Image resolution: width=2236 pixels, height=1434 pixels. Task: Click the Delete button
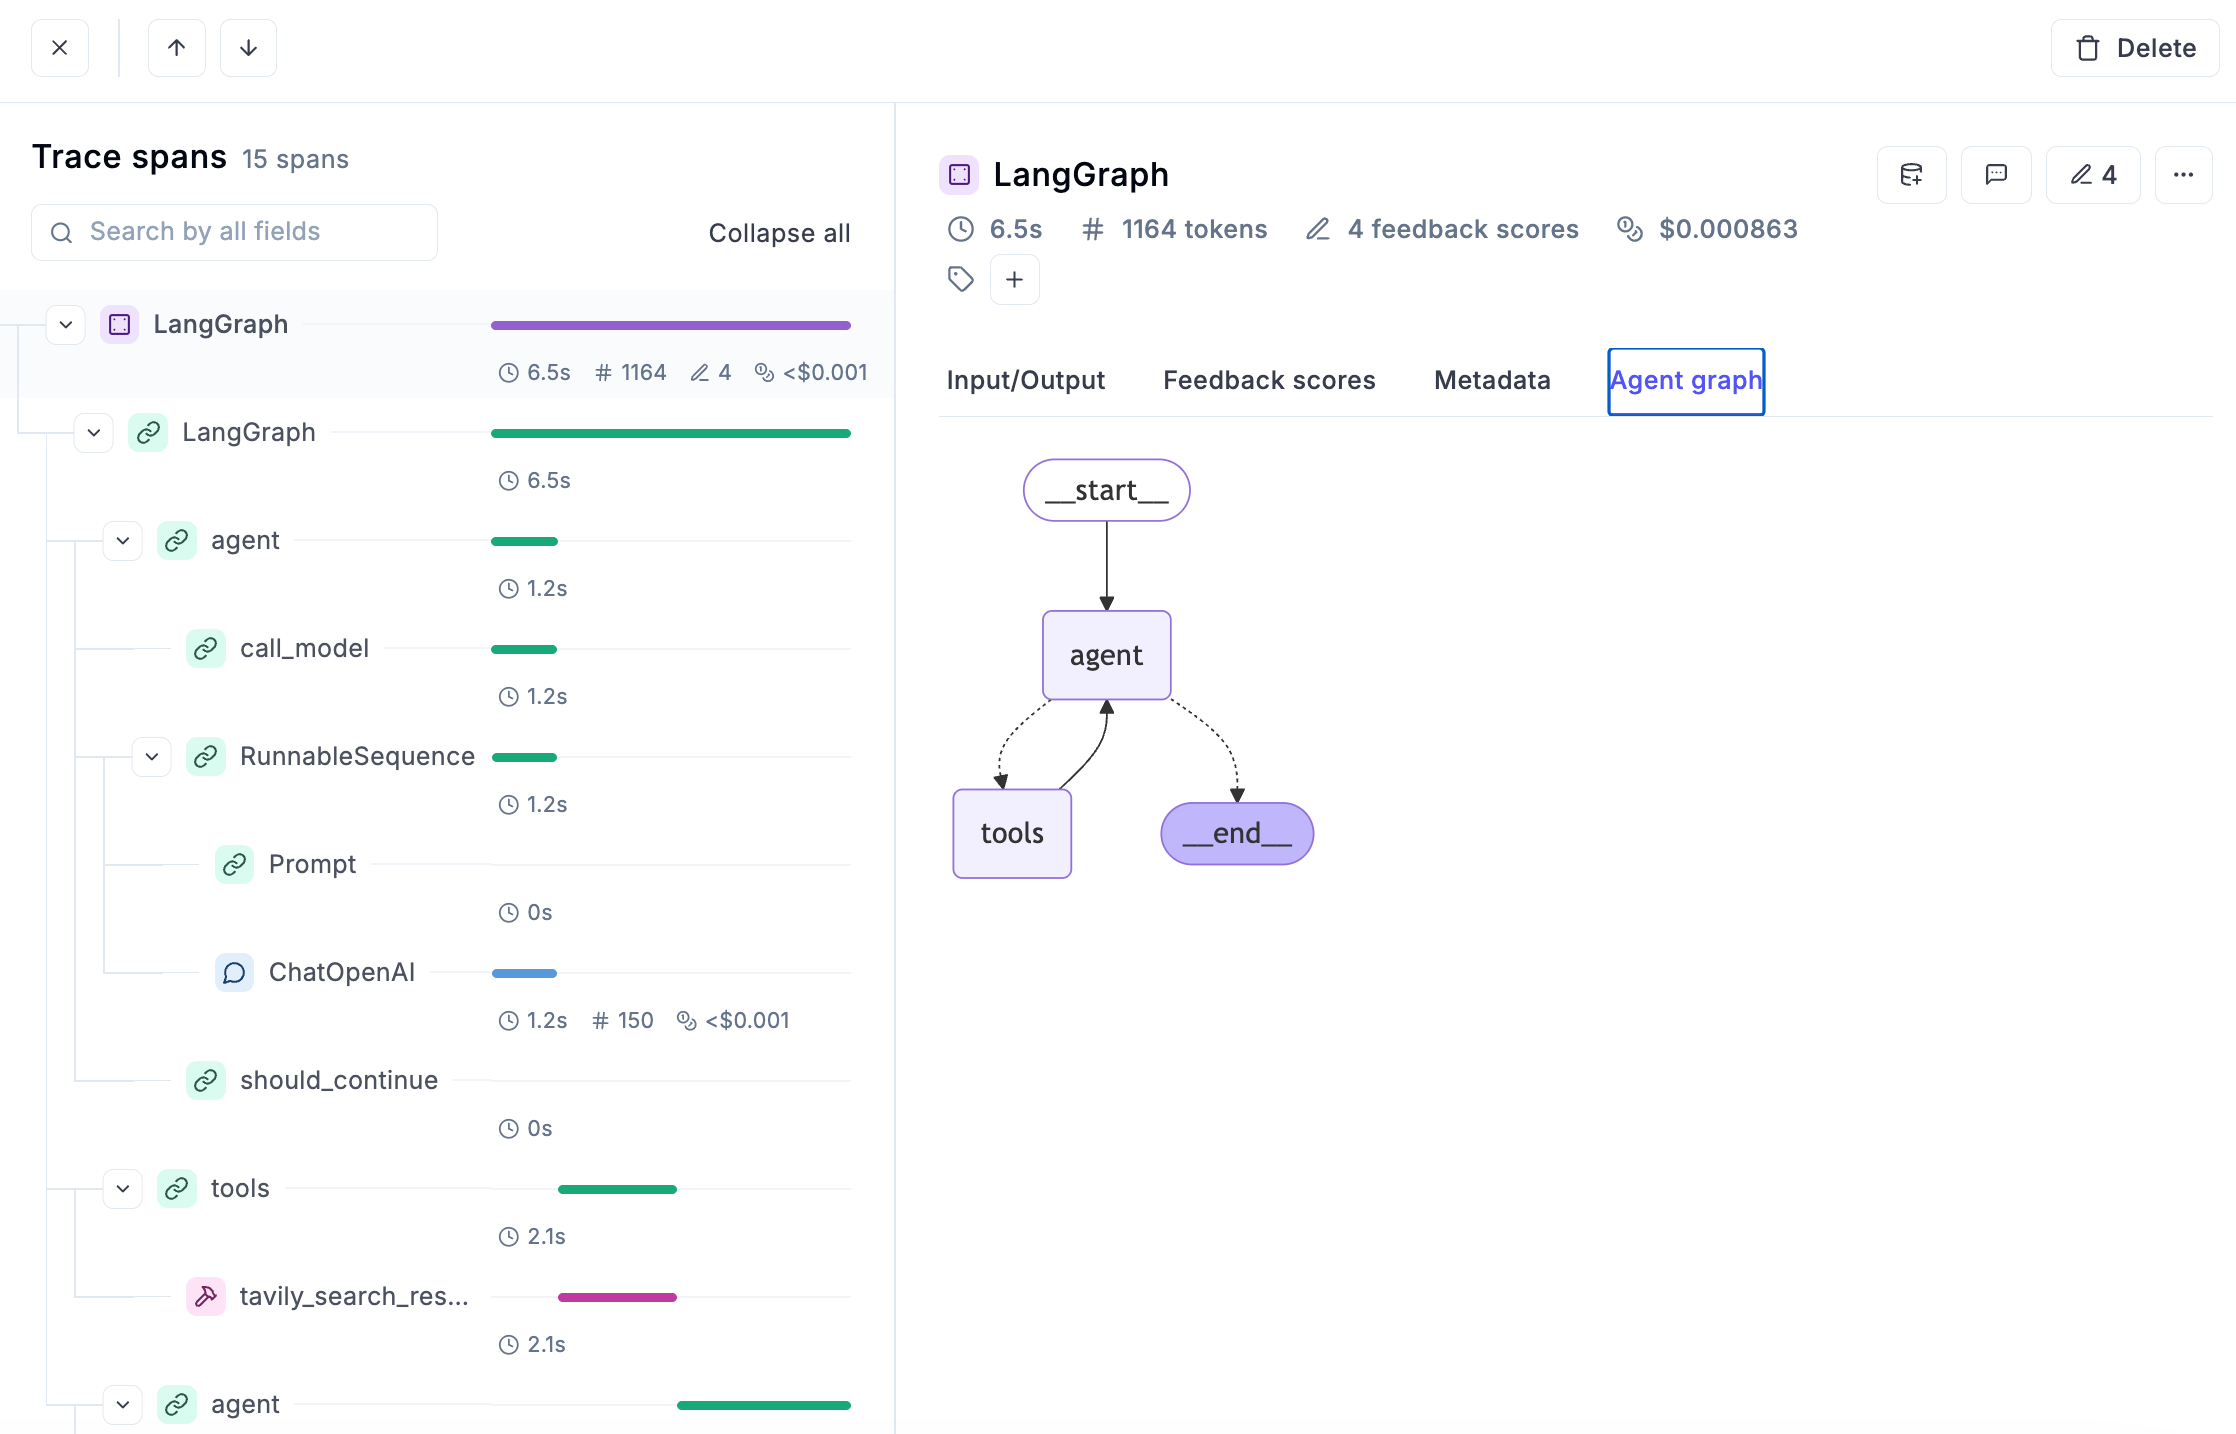2134,47
